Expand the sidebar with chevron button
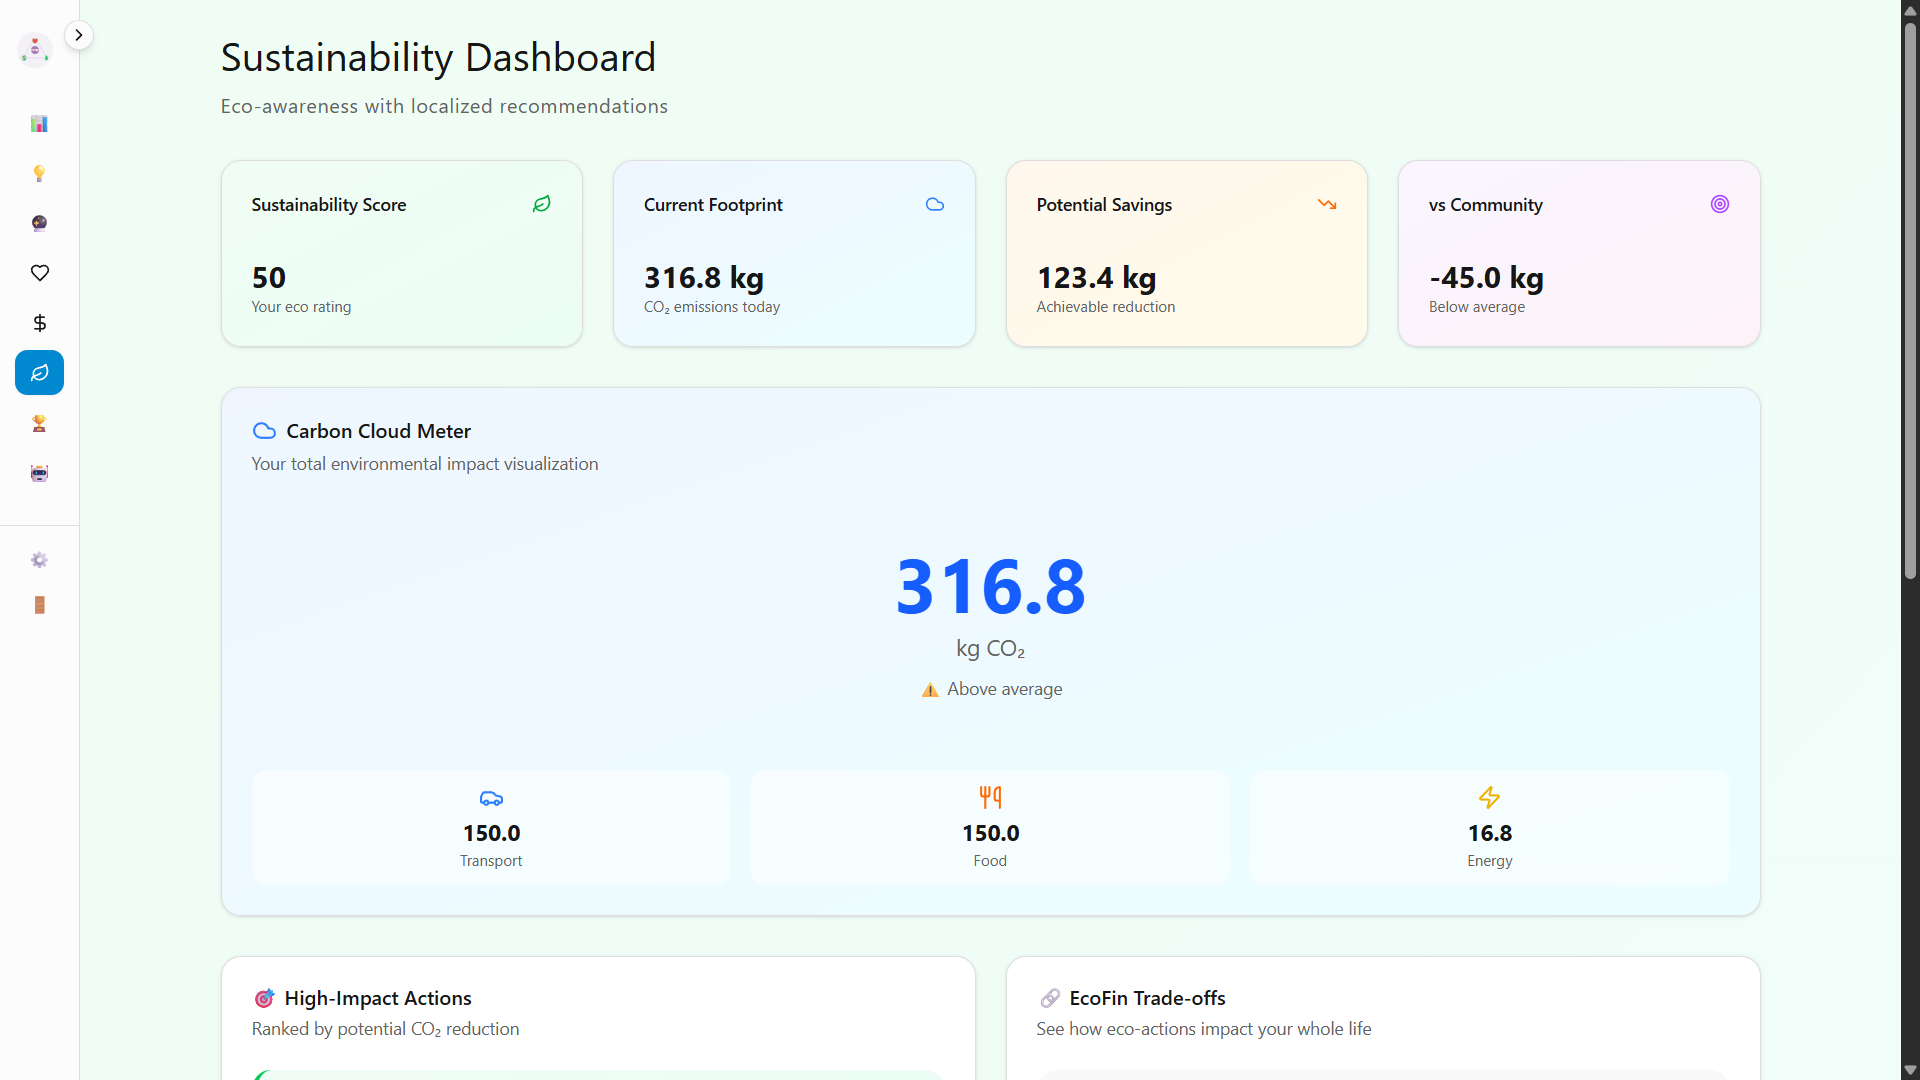The width and height of the screenshot is (1920, 1080). pyautogui.click(x=78, y=35)
